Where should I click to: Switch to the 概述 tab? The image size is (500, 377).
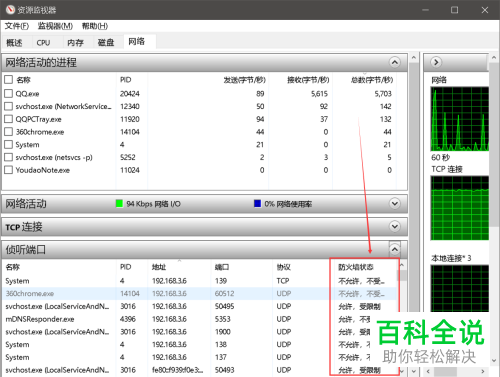pyautogui.click(x=14, y=43)
